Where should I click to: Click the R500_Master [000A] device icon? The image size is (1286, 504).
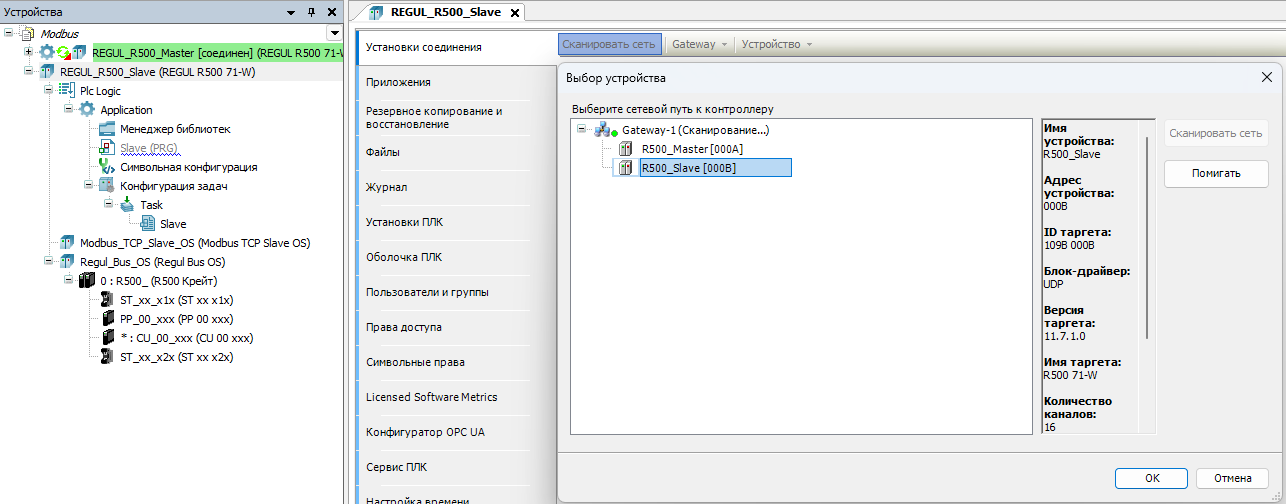click(x=626, y=149)
